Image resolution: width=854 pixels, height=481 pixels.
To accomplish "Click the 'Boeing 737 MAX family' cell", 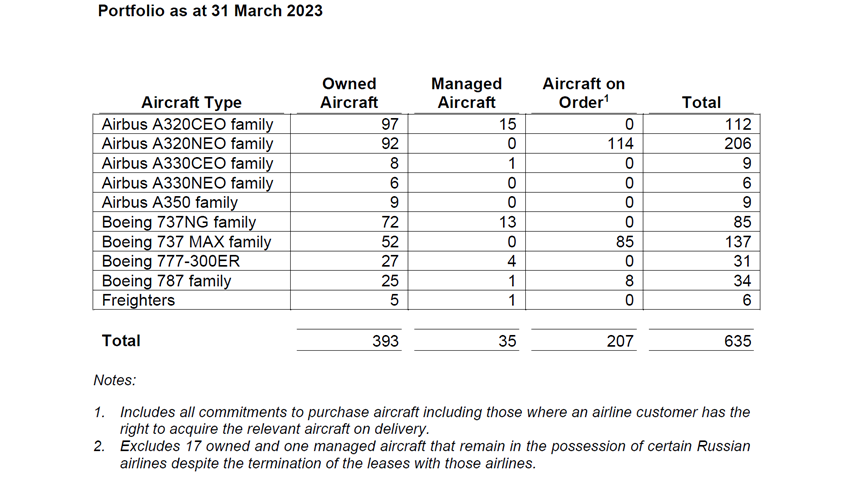I will pos(187,242).
